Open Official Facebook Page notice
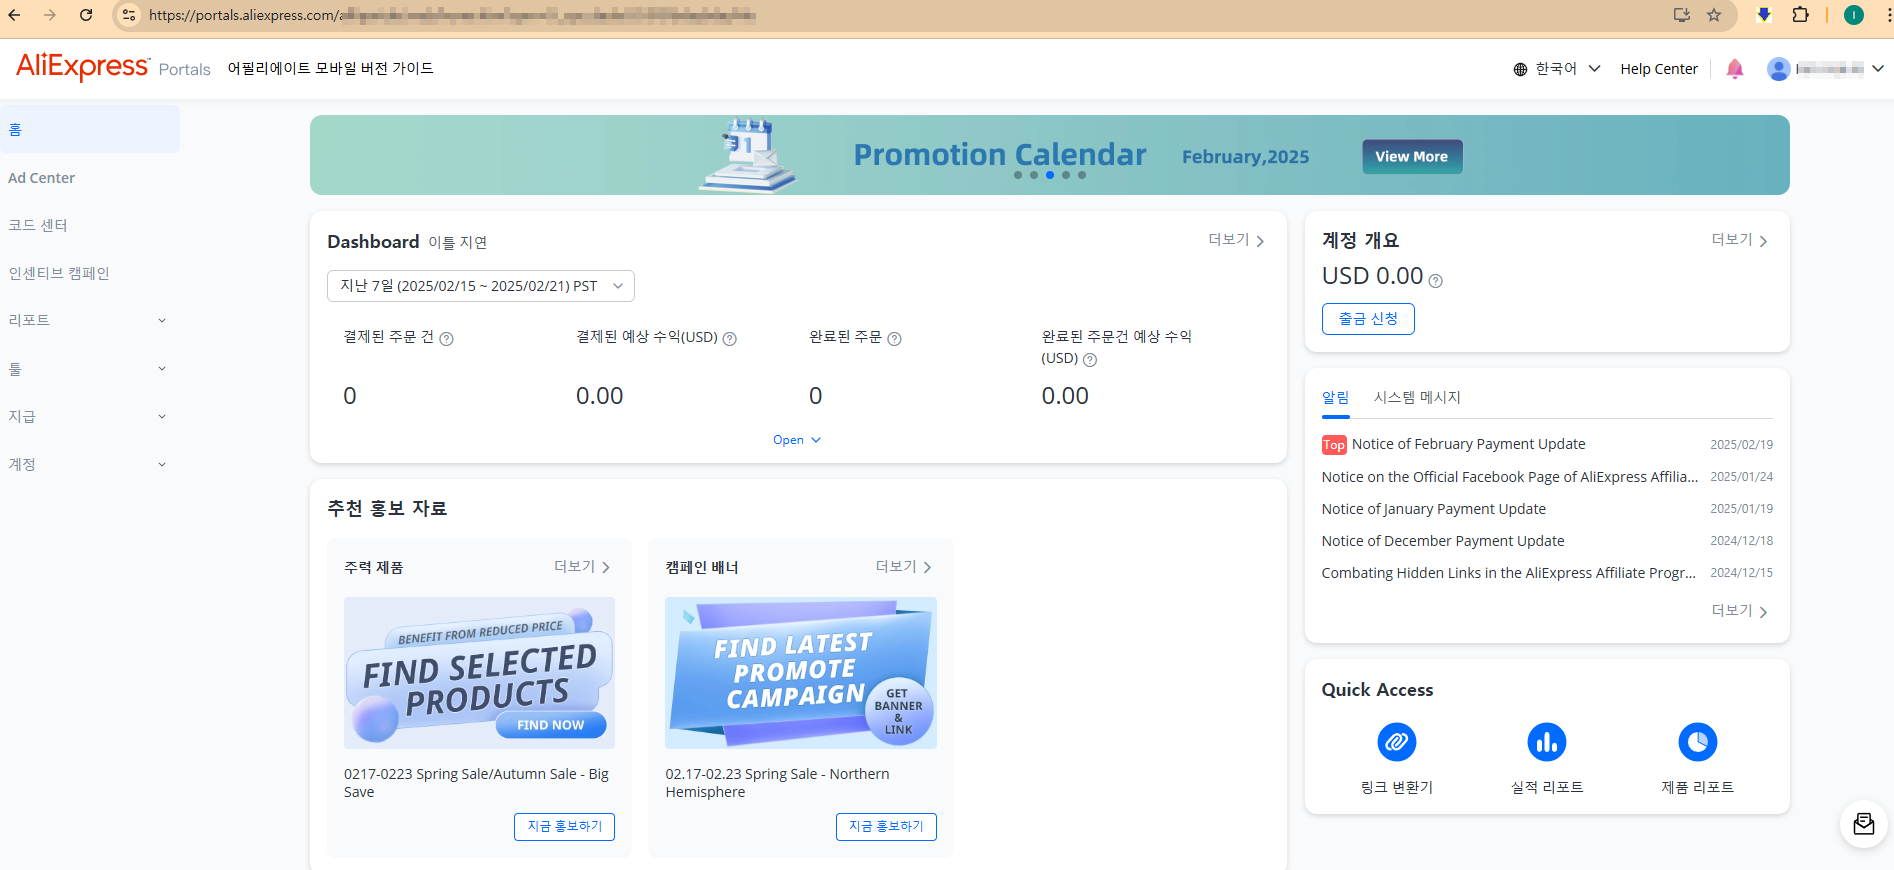The height and width of the screenshot is (870, 1894). tap(1509, 477)
